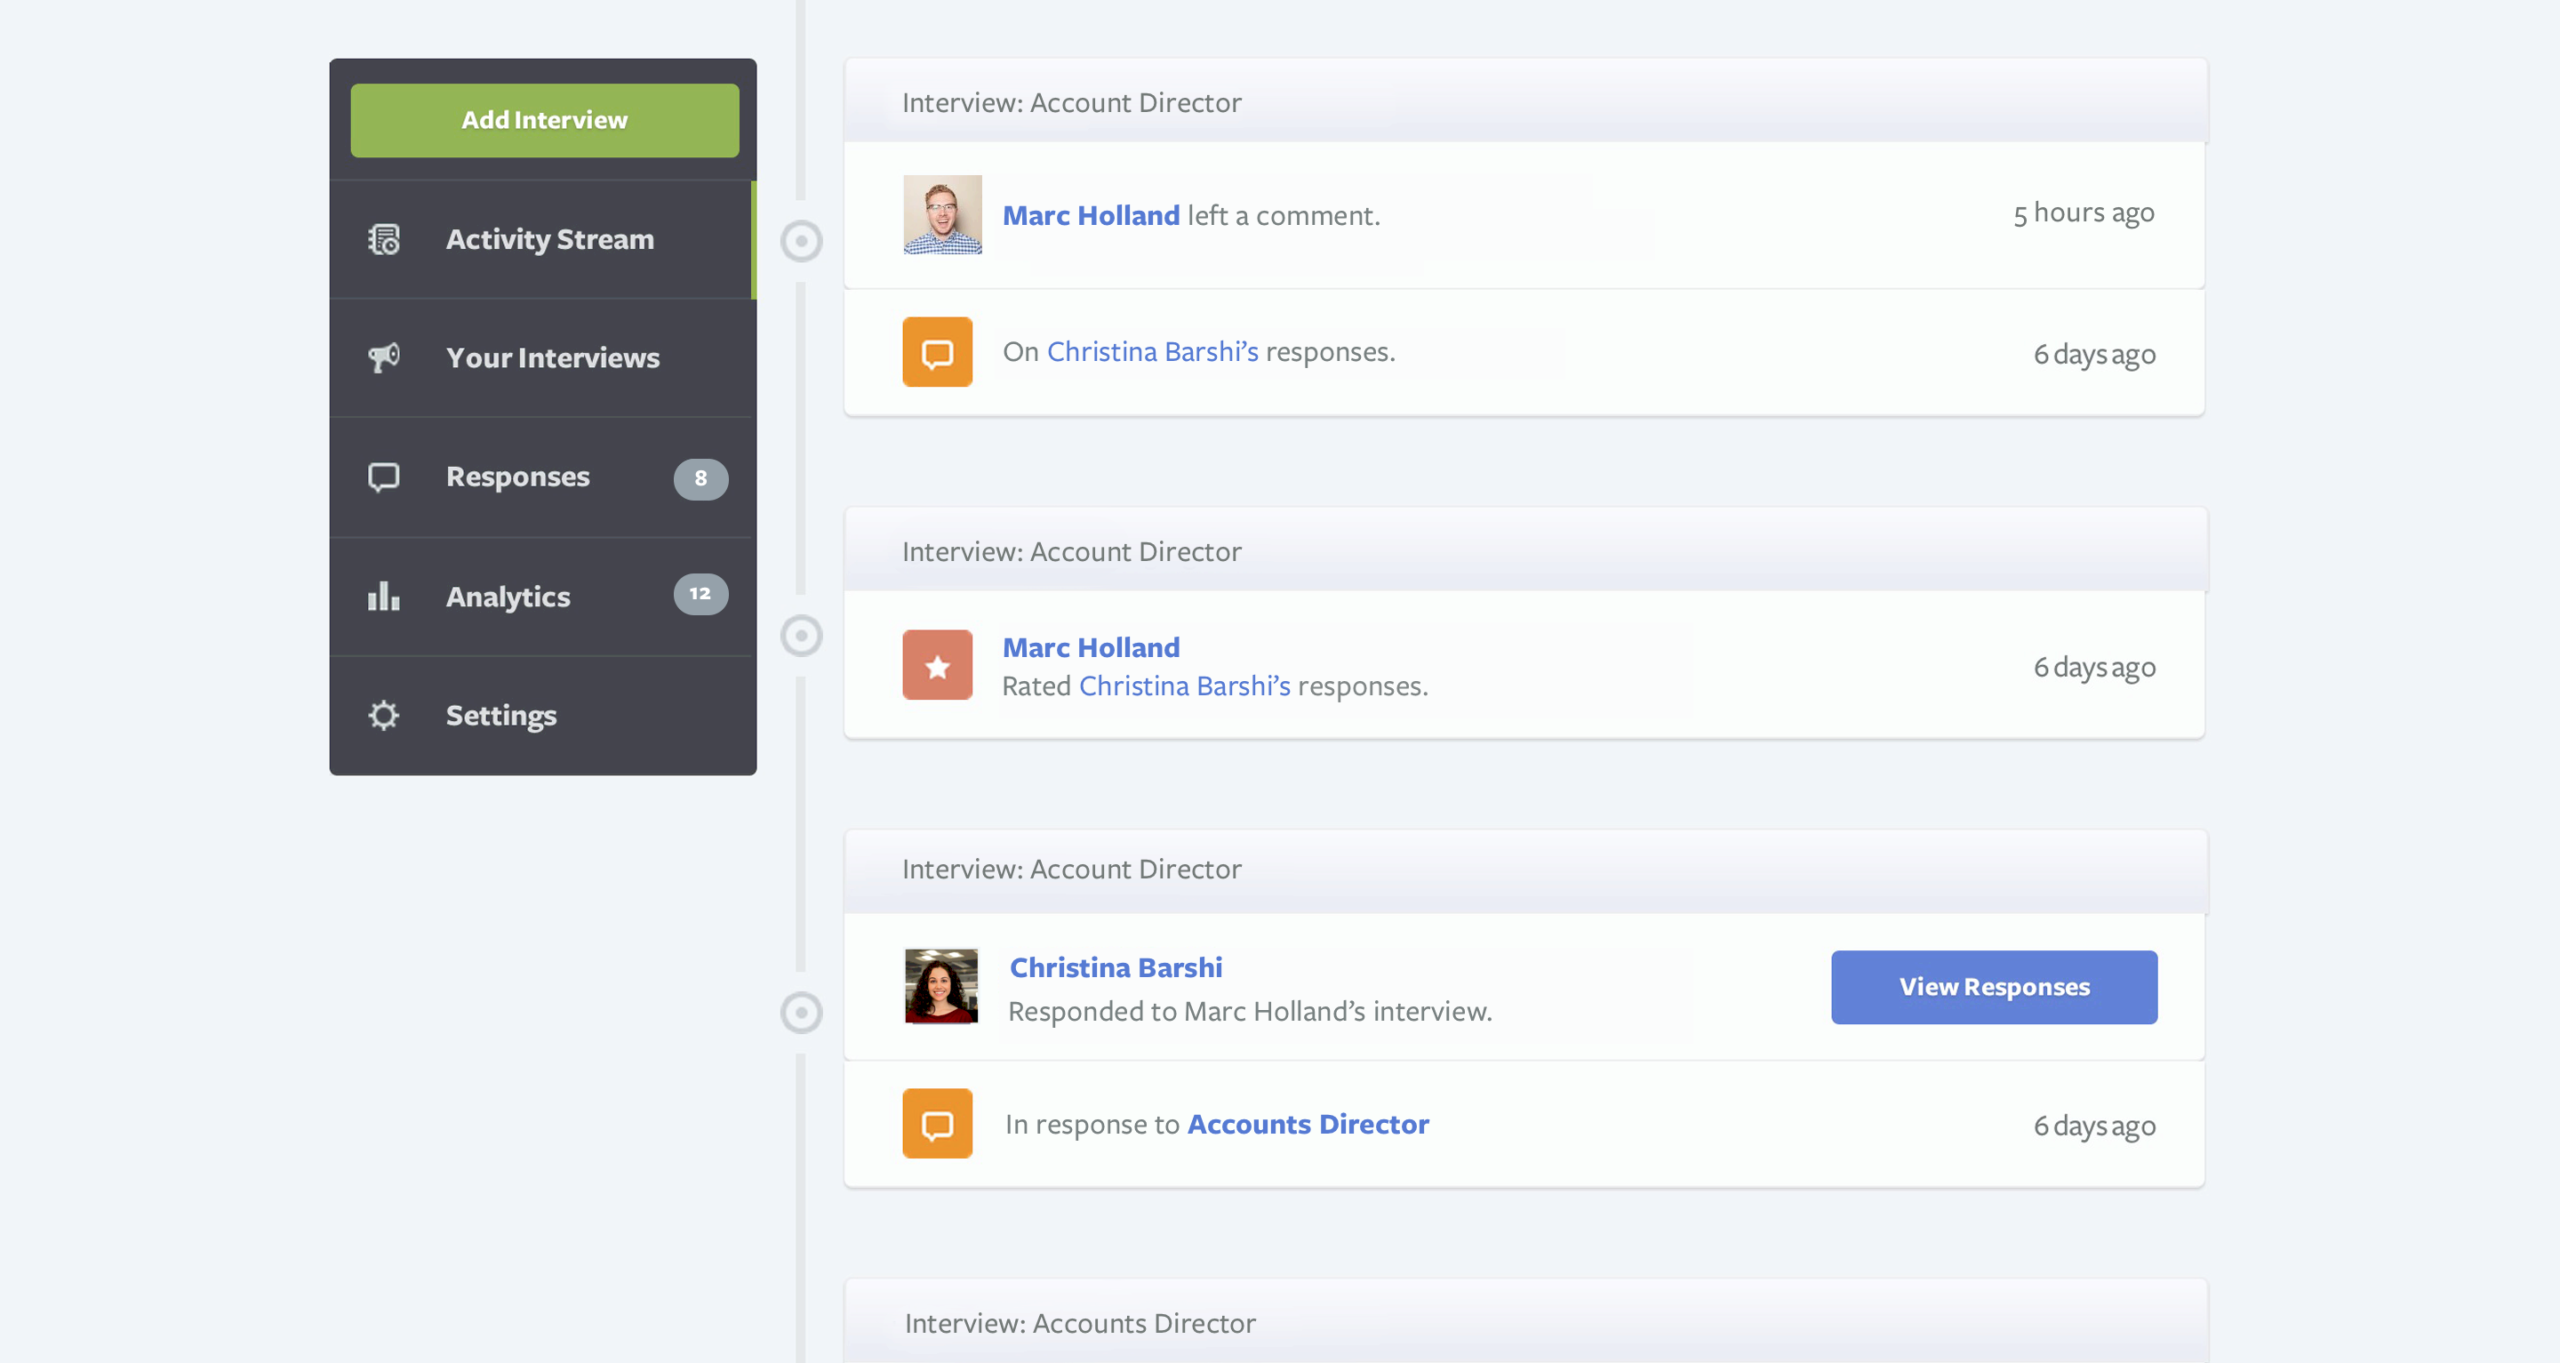Select the first timeline marker circle
2560x1363 pixels.
[801, 241]
